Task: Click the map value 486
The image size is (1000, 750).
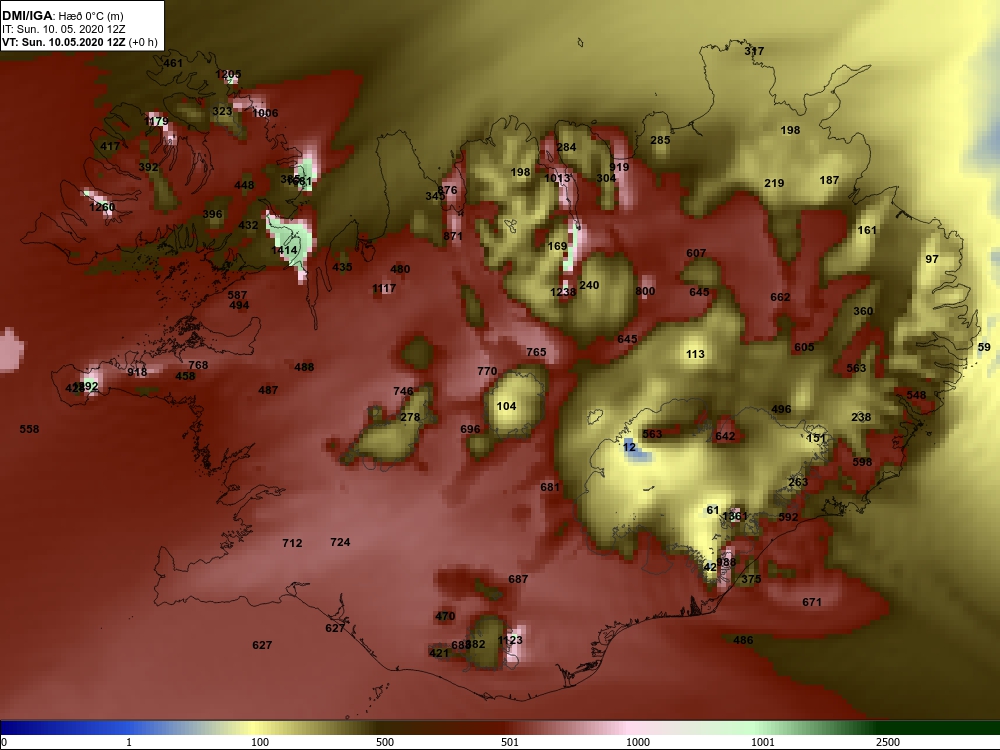Action: [x=743, y=640]
